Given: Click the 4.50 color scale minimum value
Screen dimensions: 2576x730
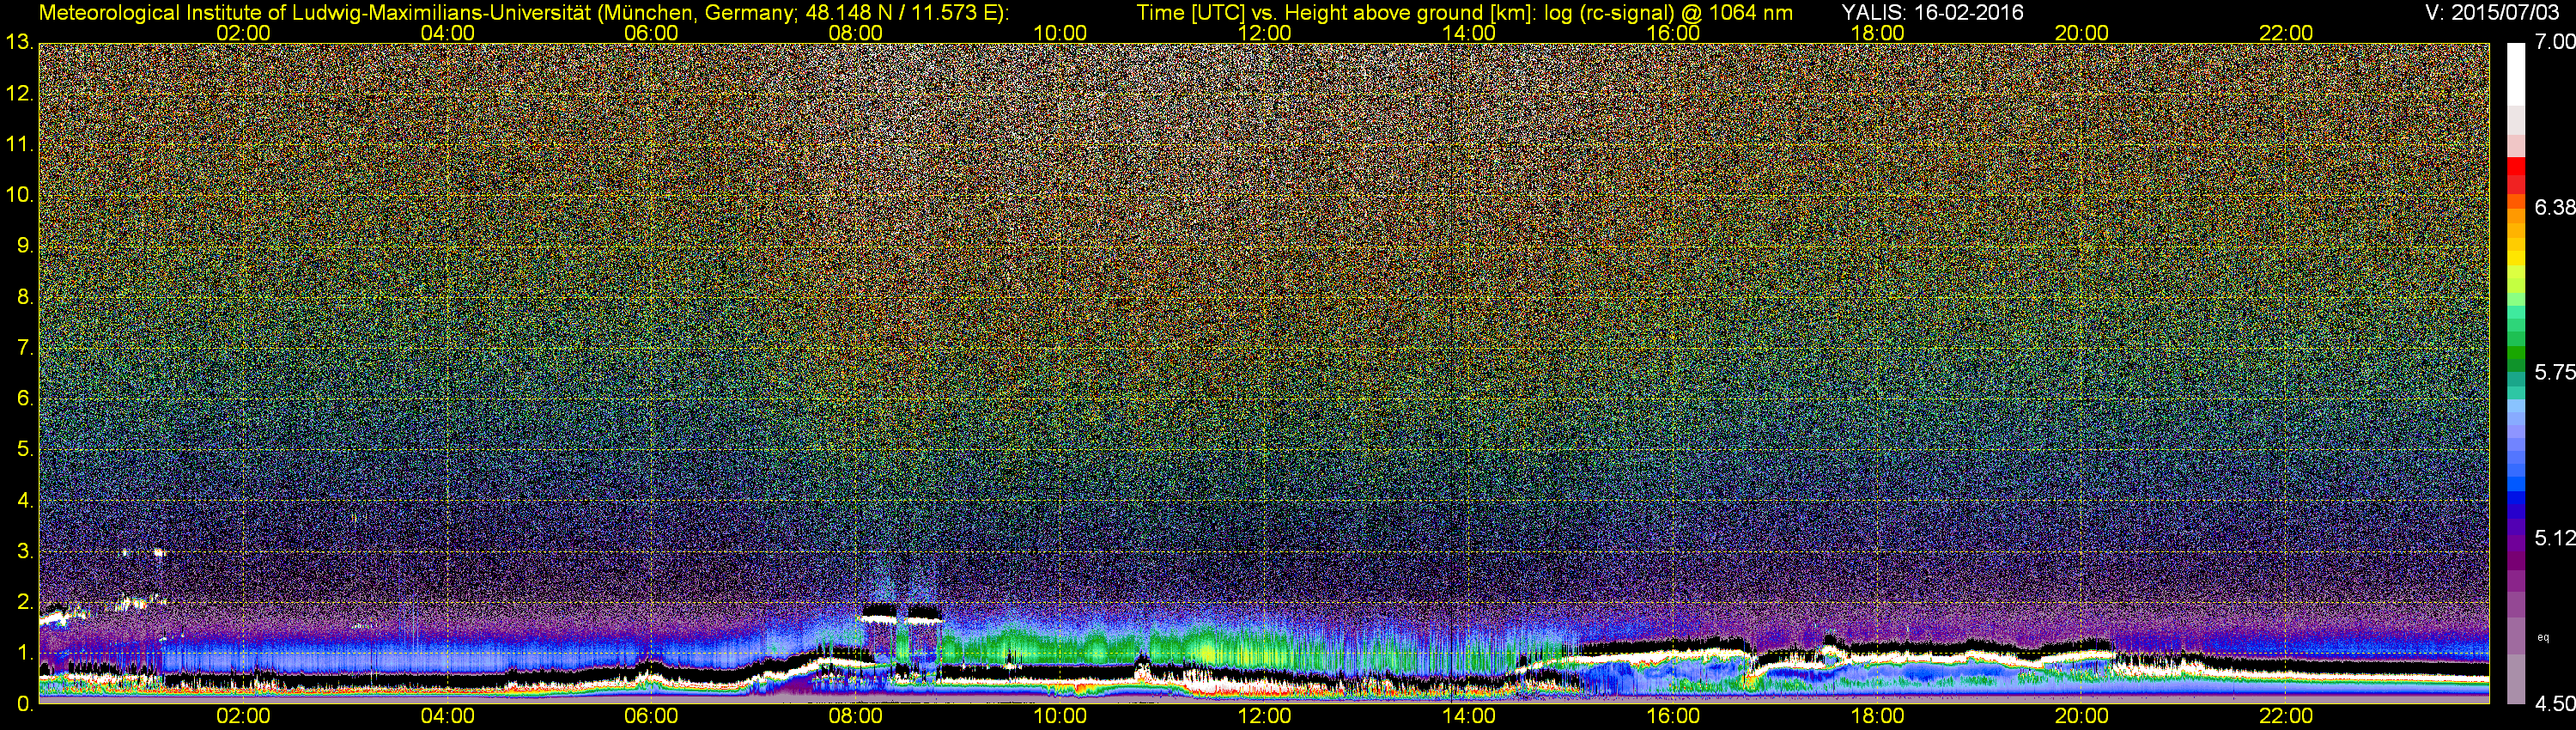Looking at the screenshot, I should [2555, 704].
